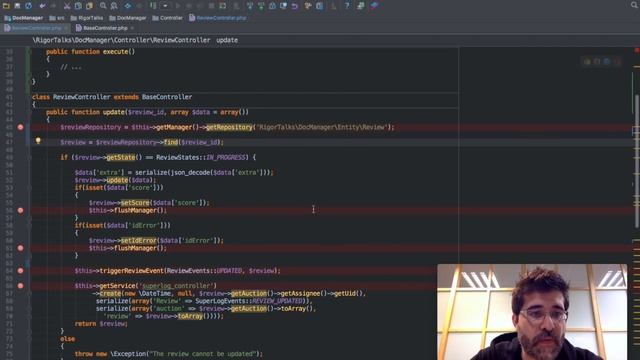This screenshot has width=640, height=360.
Task: Select ReviewController.php in navigation bar
Action: click(x=218, y=18)
